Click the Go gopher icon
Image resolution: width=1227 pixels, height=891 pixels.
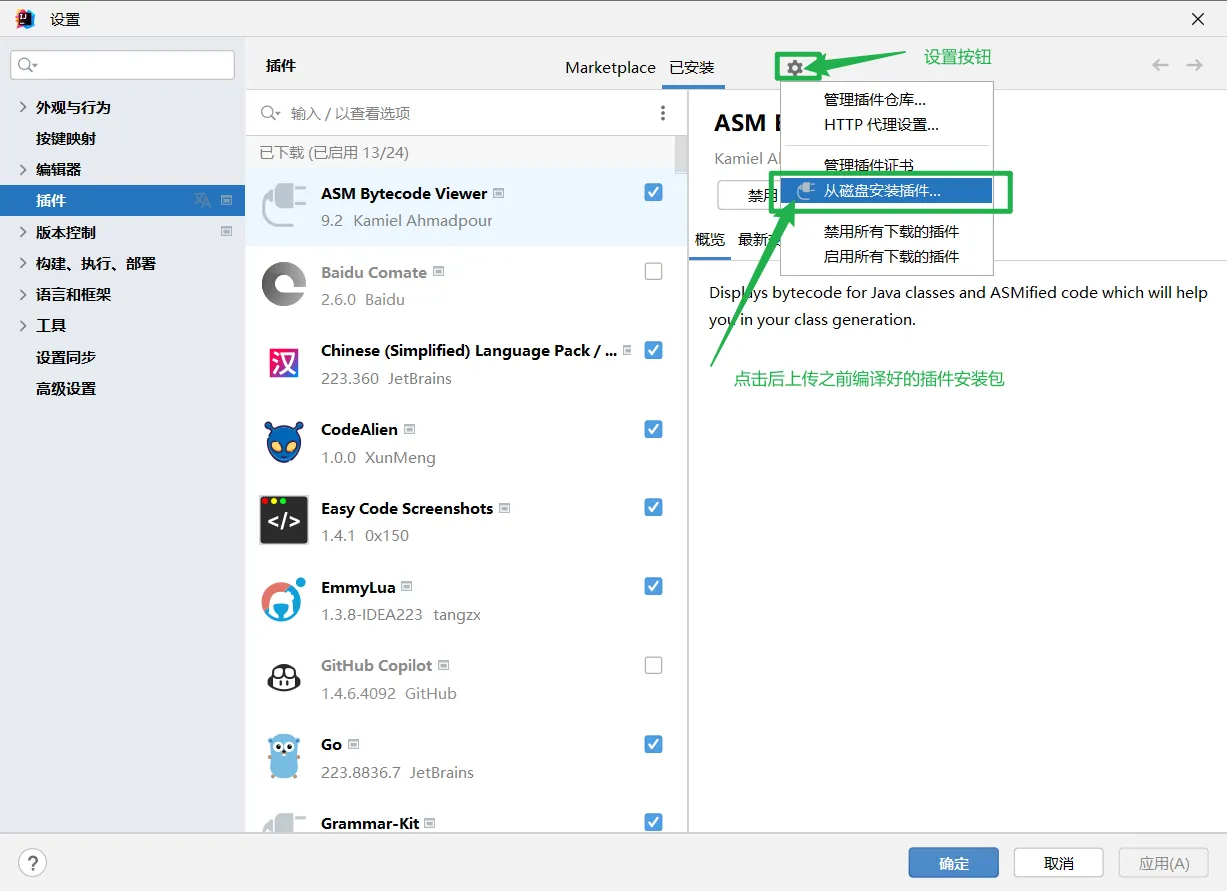coord(283,757)
